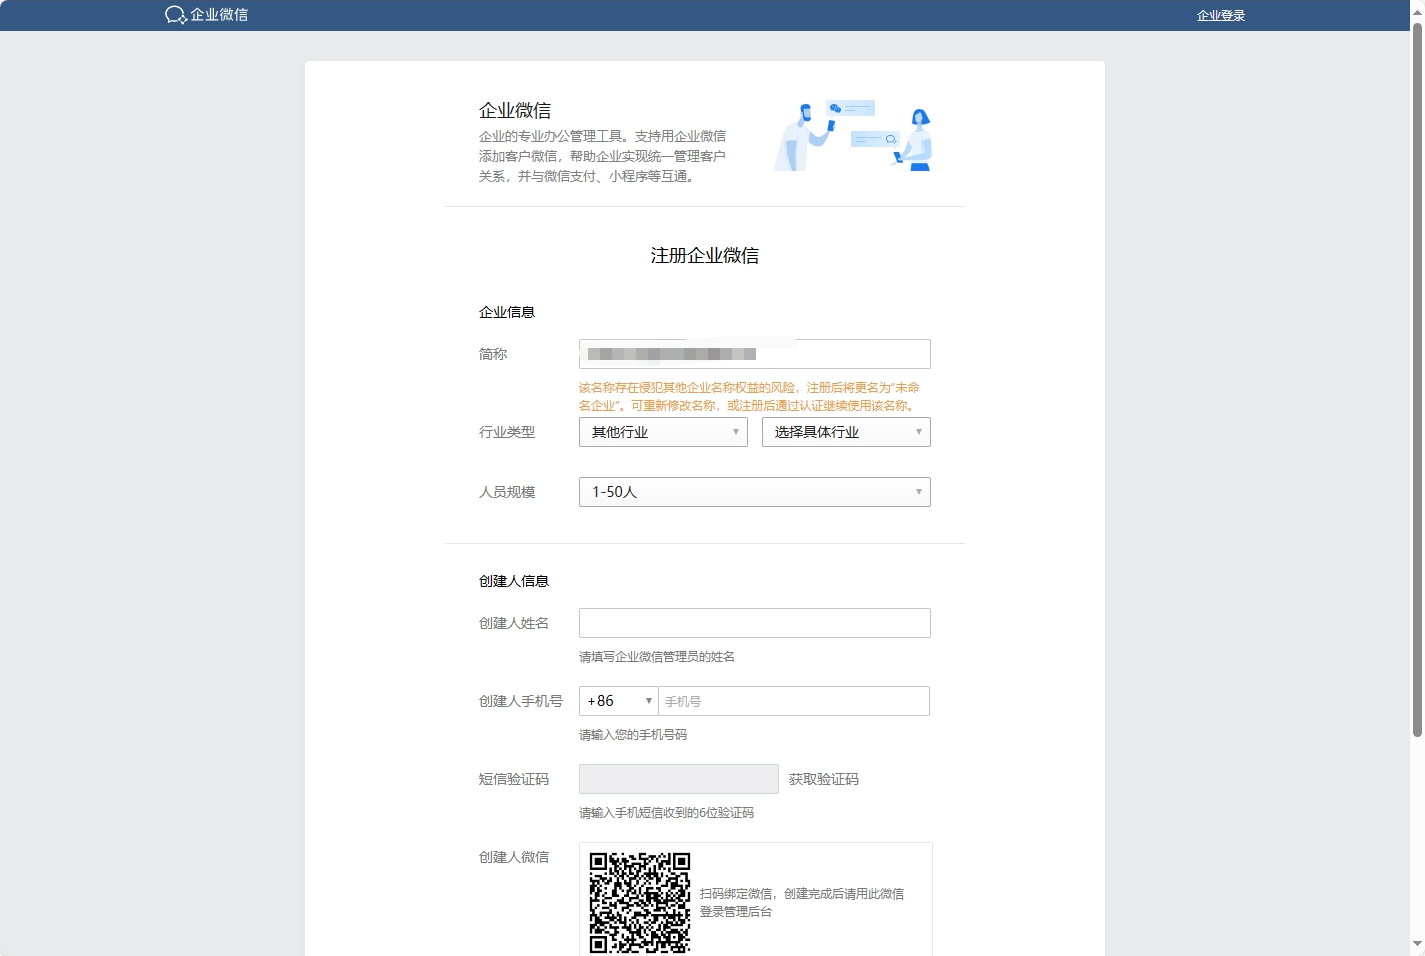The image size is (1425, 956).
Task: Click the 手机号 phone number field
Action: click(x=794, y=701)
